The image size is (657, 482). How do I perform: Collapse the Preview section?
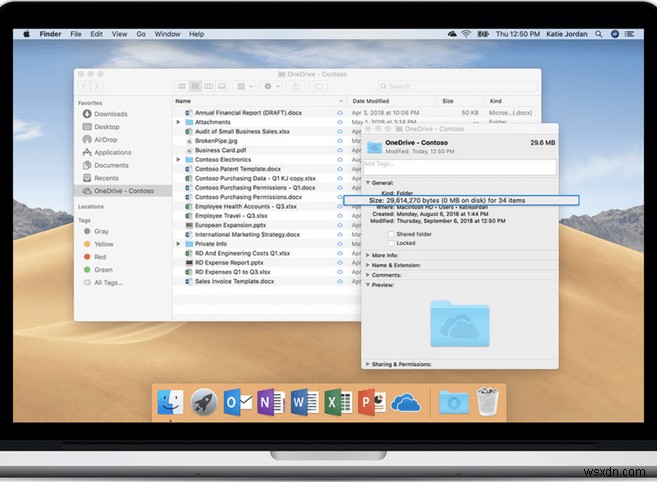pyautogui.click(x=368, y=285)
